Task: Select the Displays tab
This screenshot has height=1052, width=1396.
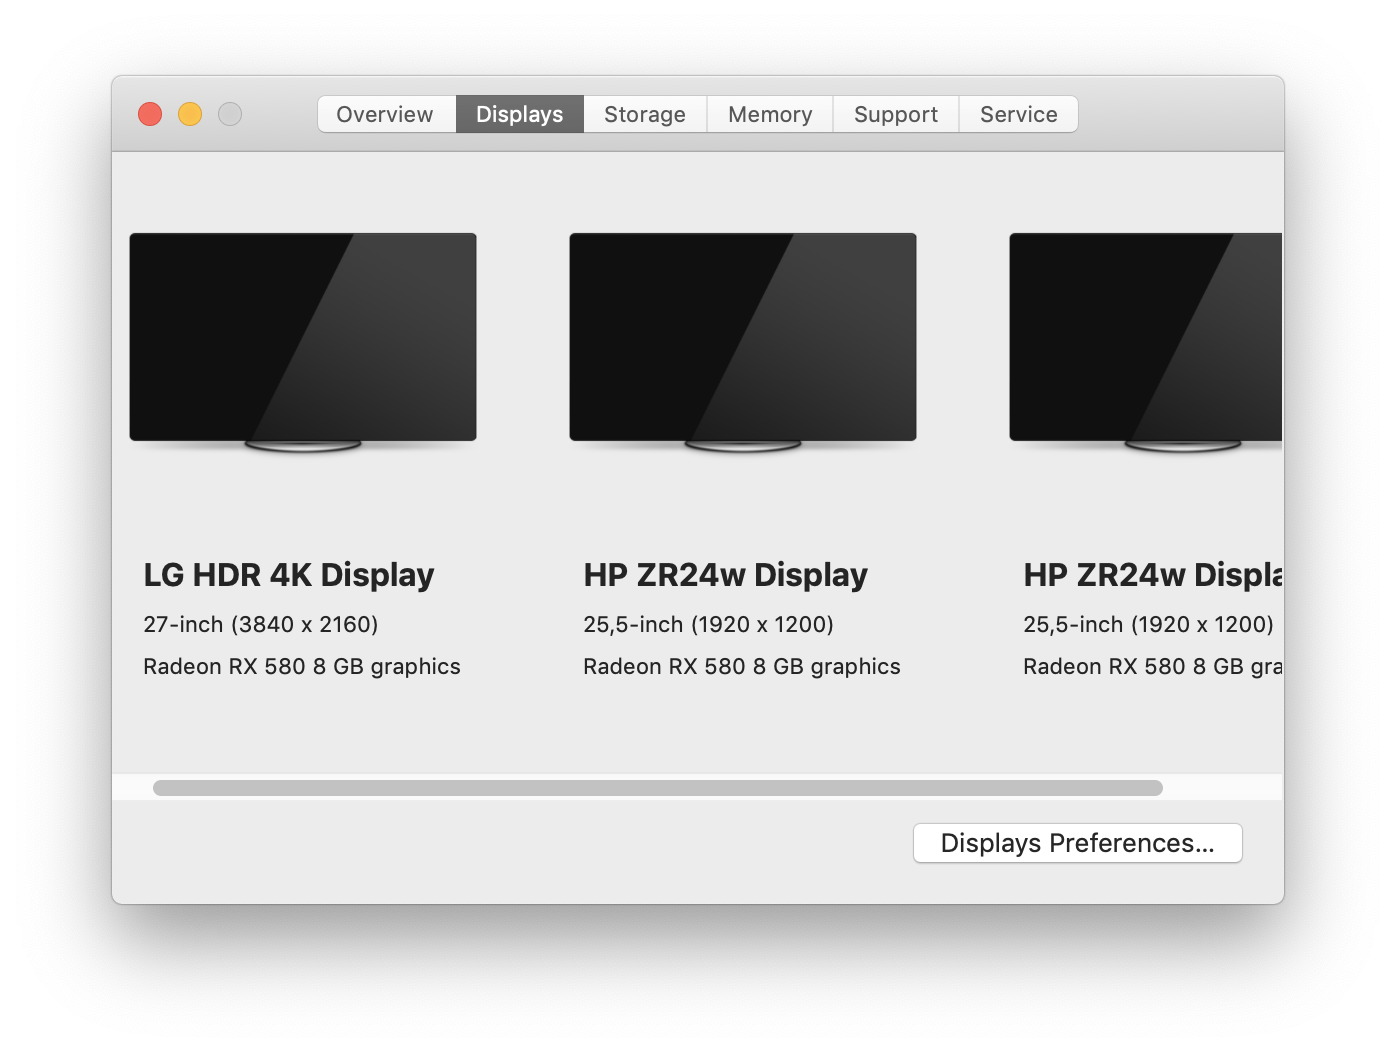Action: pos(520,114)
